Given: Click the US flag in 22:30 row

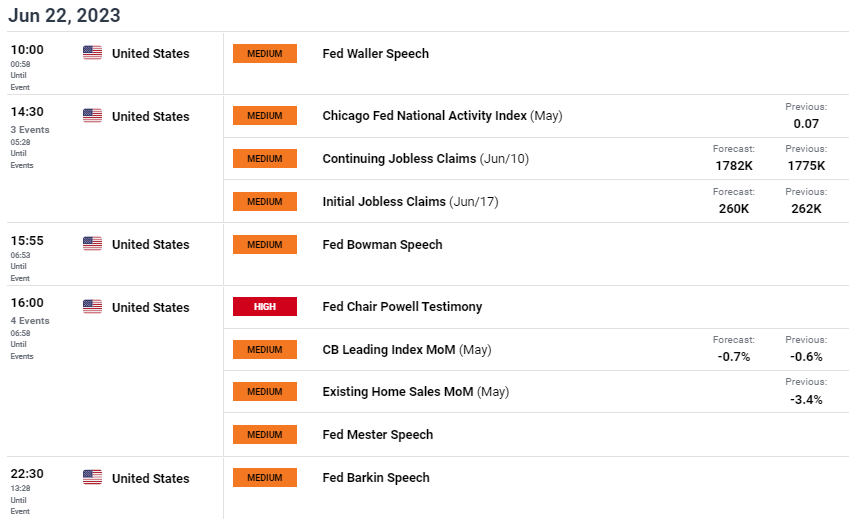Looking at the screenshot, I should pos(92,478).
